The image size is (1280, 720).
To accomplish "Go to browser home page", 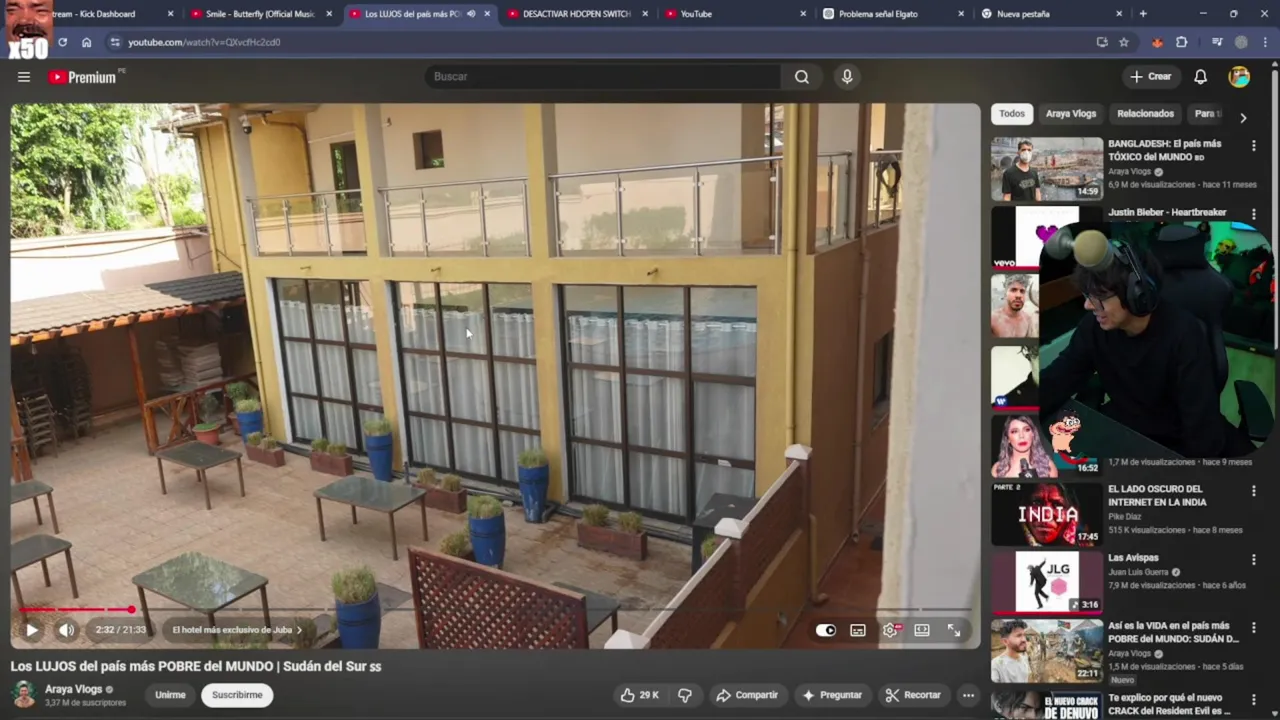I will 87,42.
